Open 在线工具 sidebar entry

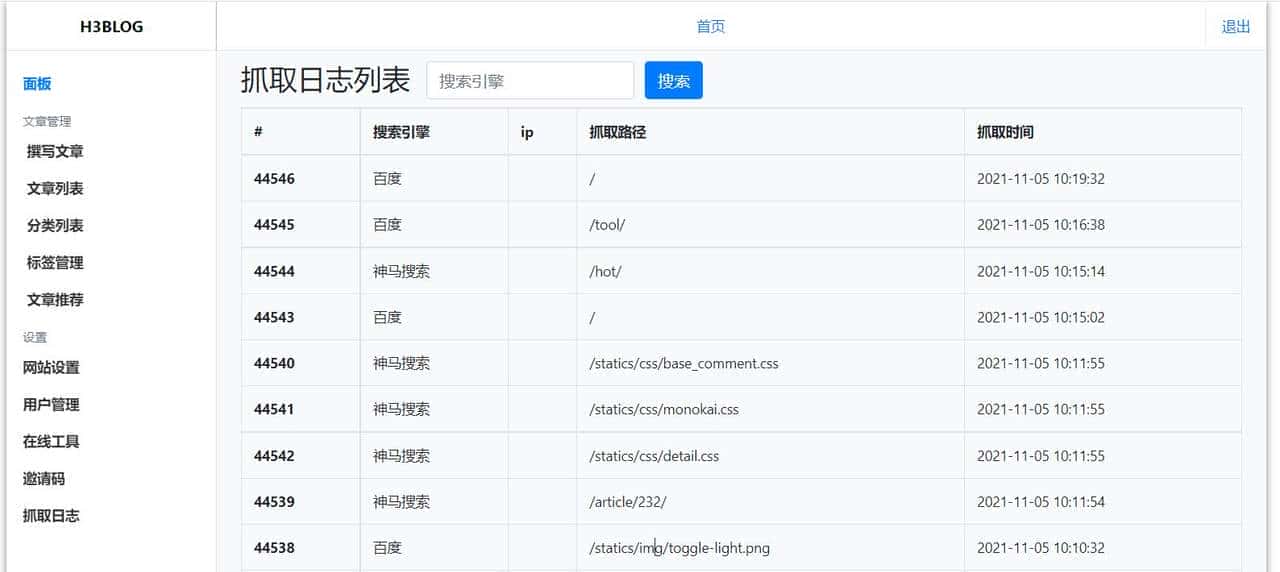click(51, 442)
